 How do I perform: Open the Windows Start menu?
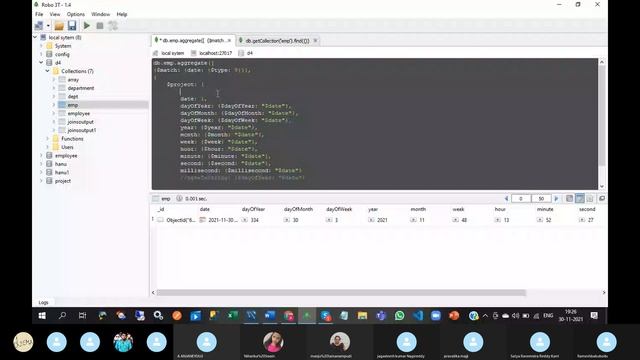[42, 316]
